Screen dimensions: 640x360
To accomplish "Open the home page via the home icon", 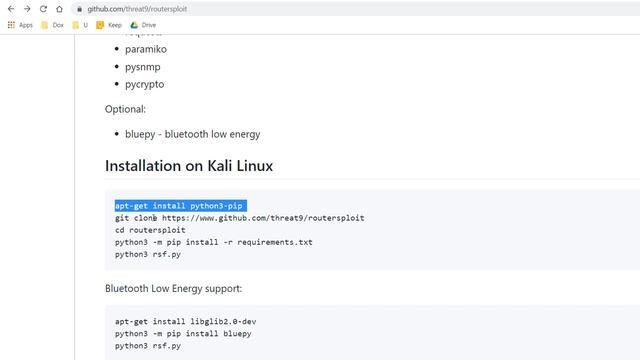I will coord(59,9).
